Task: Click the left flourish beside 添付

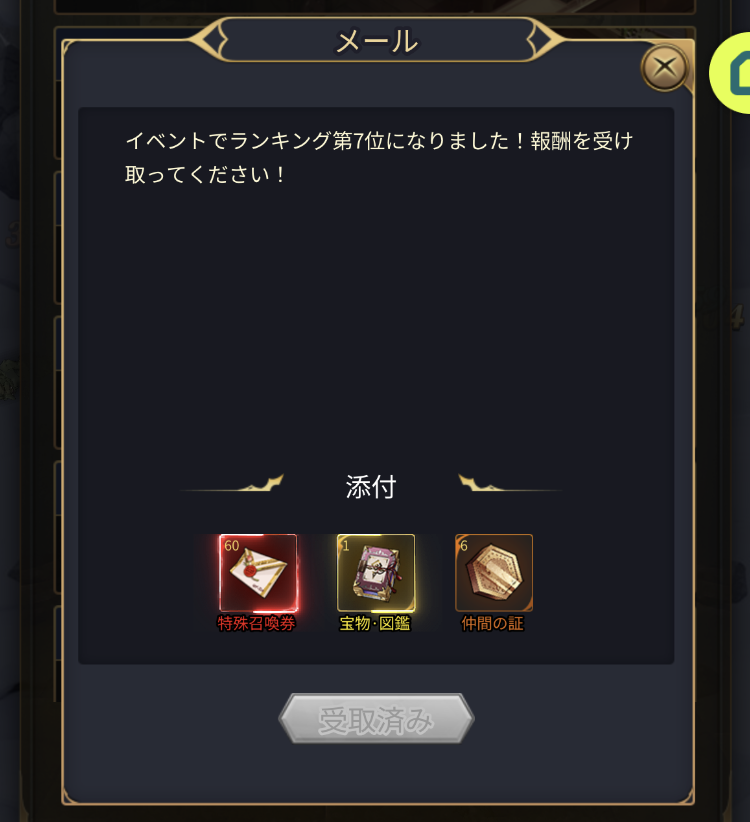Action: coord(233,484)
